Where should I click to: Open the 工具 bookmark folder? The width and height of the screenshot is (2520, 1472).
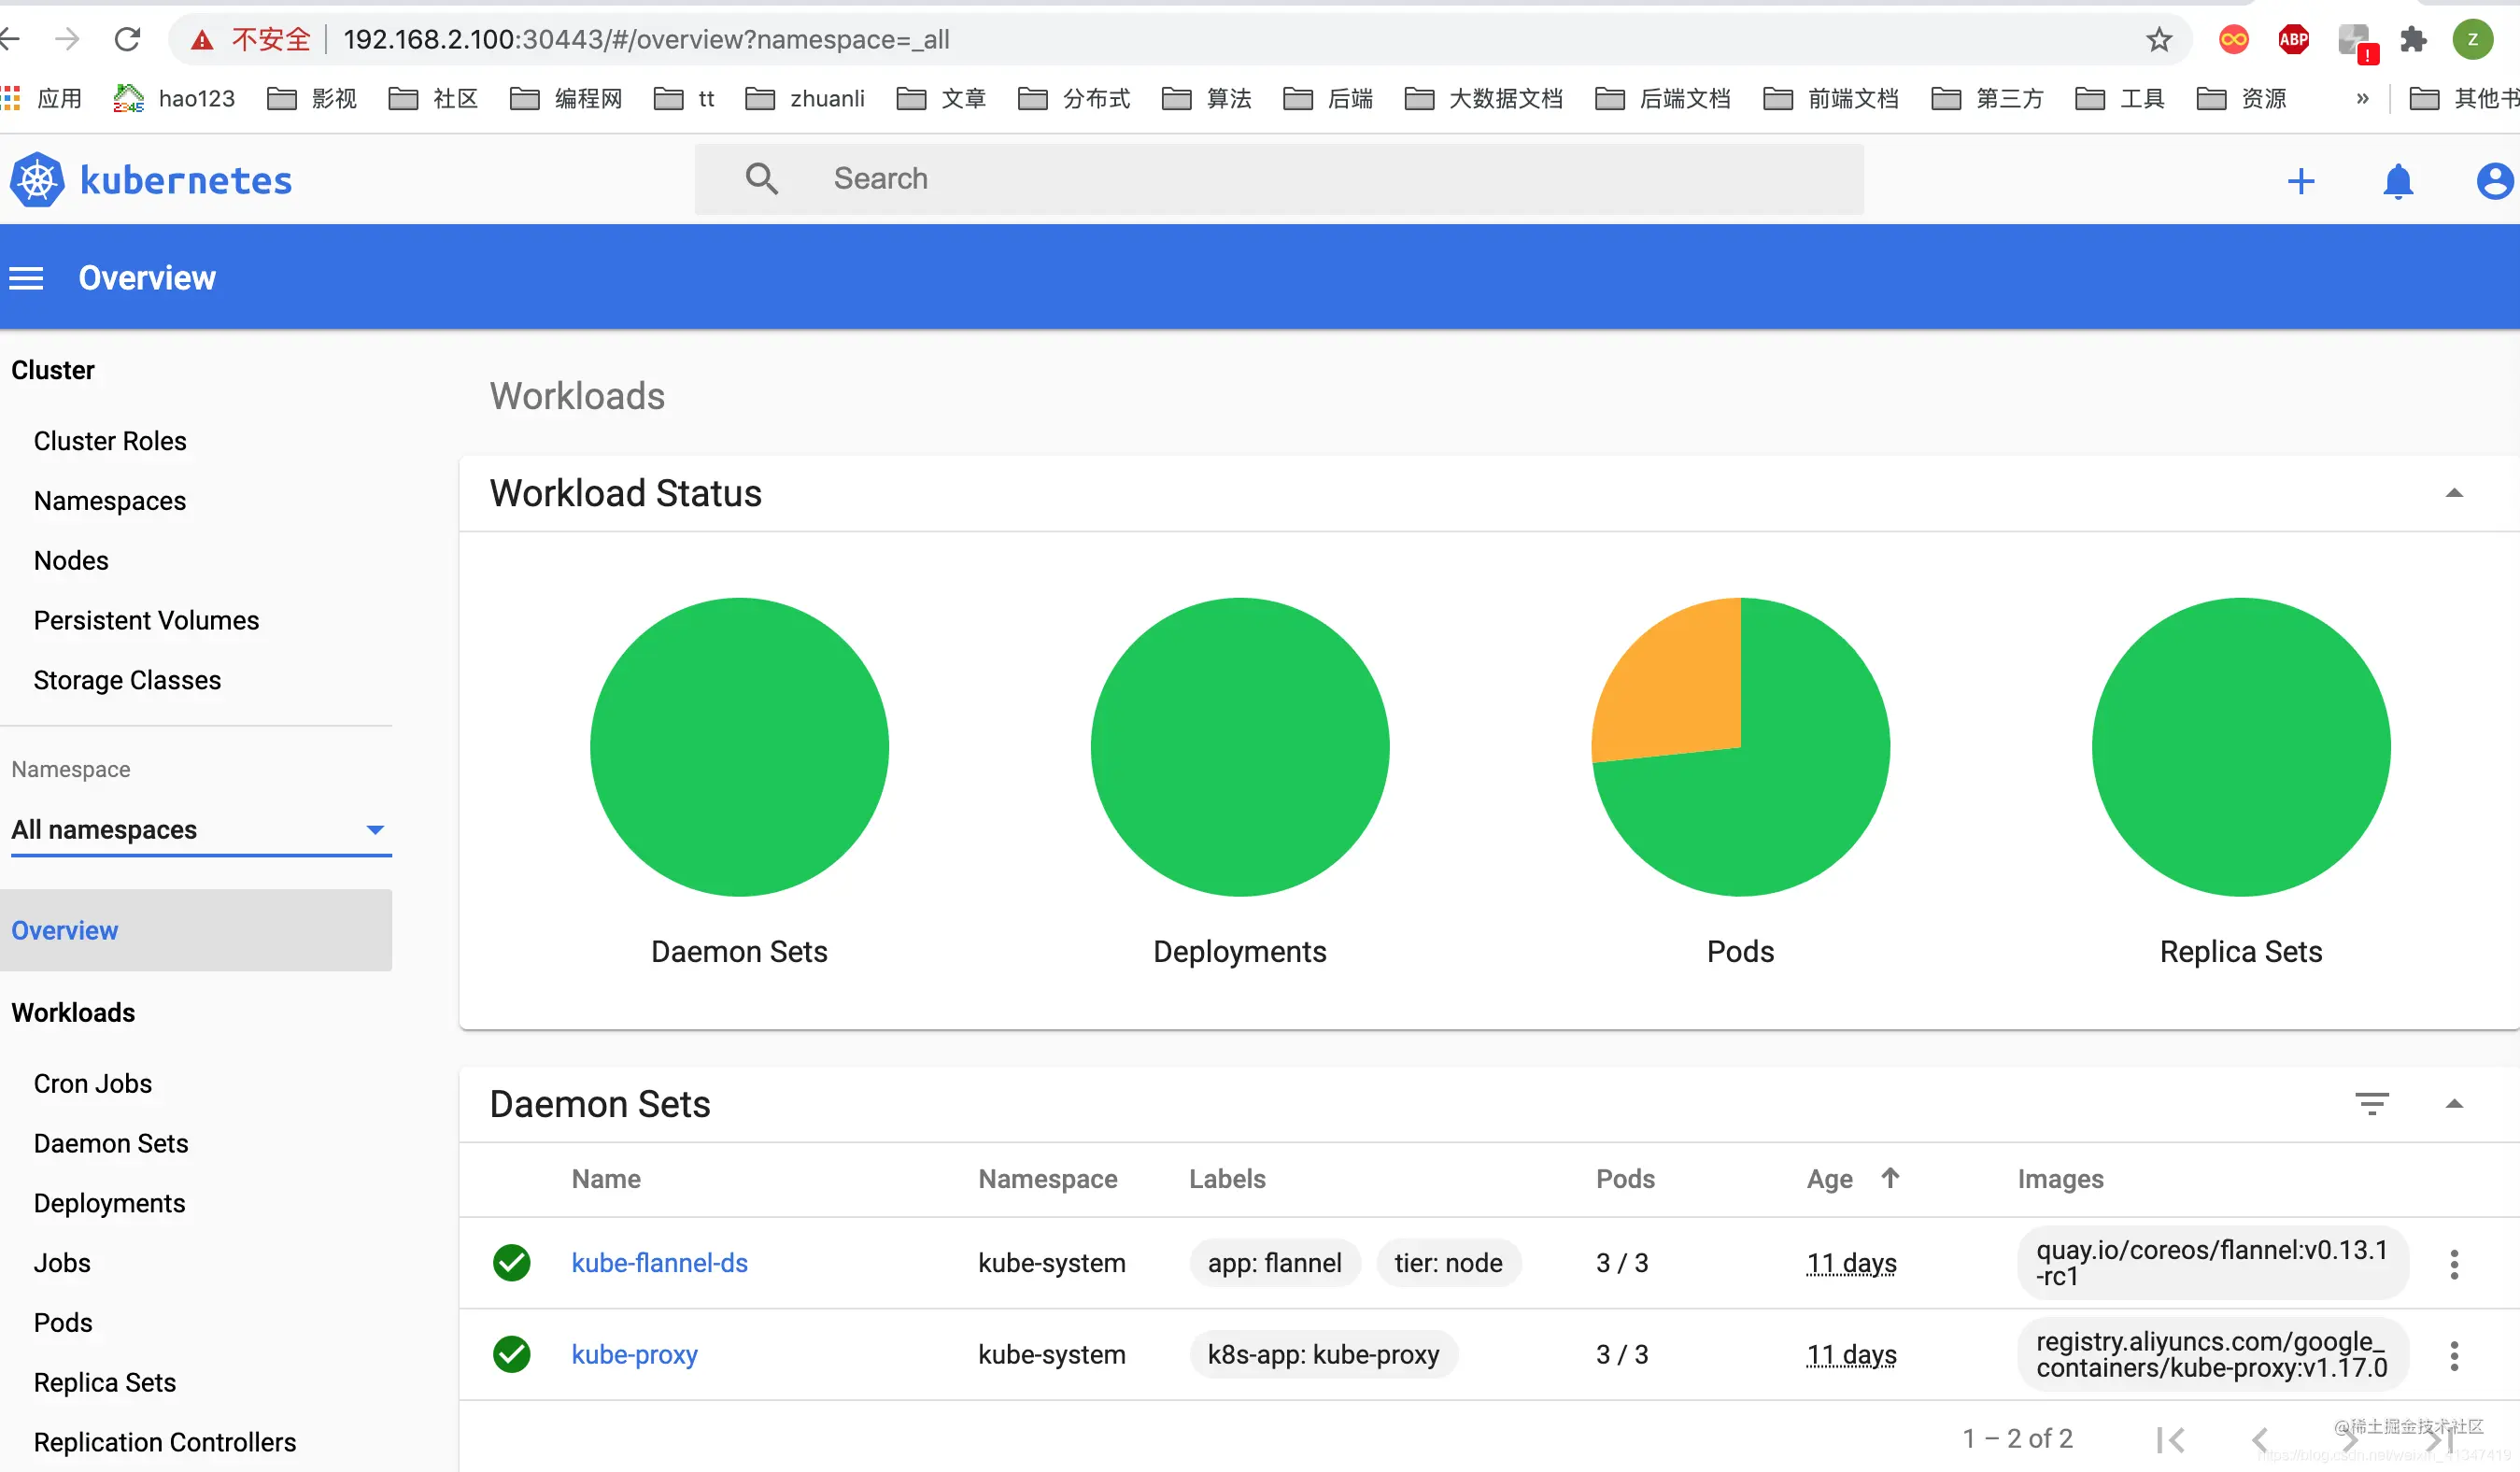[2120, 98]
